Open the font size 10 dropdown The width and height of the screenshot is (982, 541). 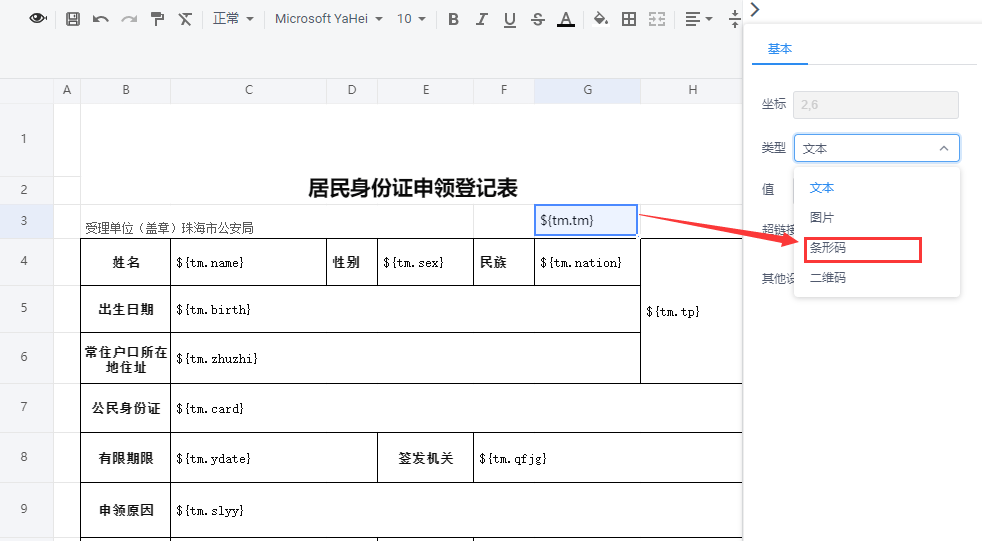pos(411,19)
